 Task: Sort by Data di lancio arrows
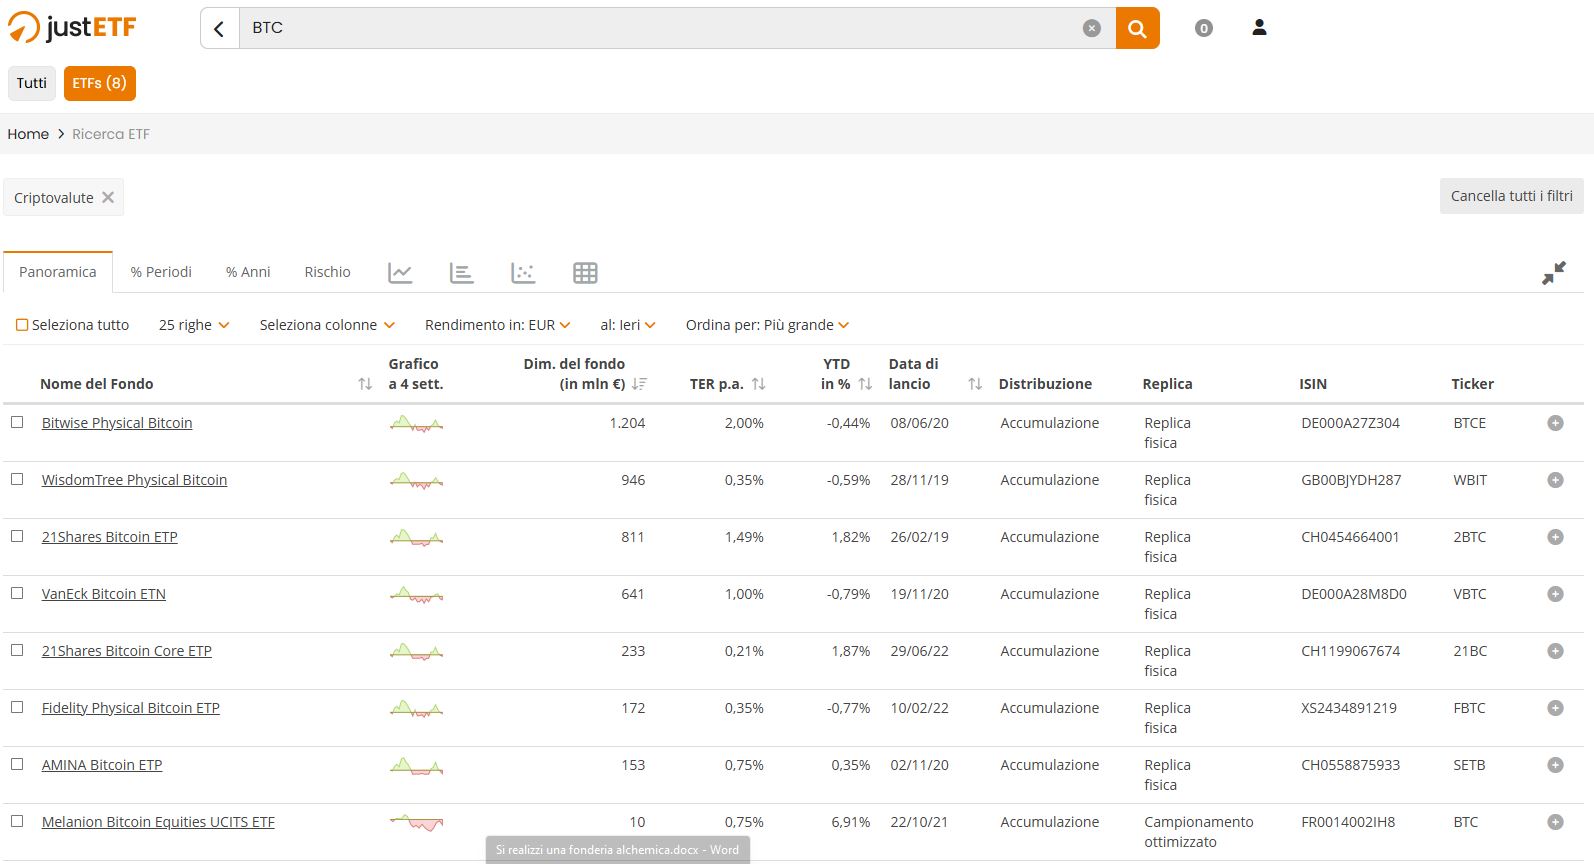976,384
